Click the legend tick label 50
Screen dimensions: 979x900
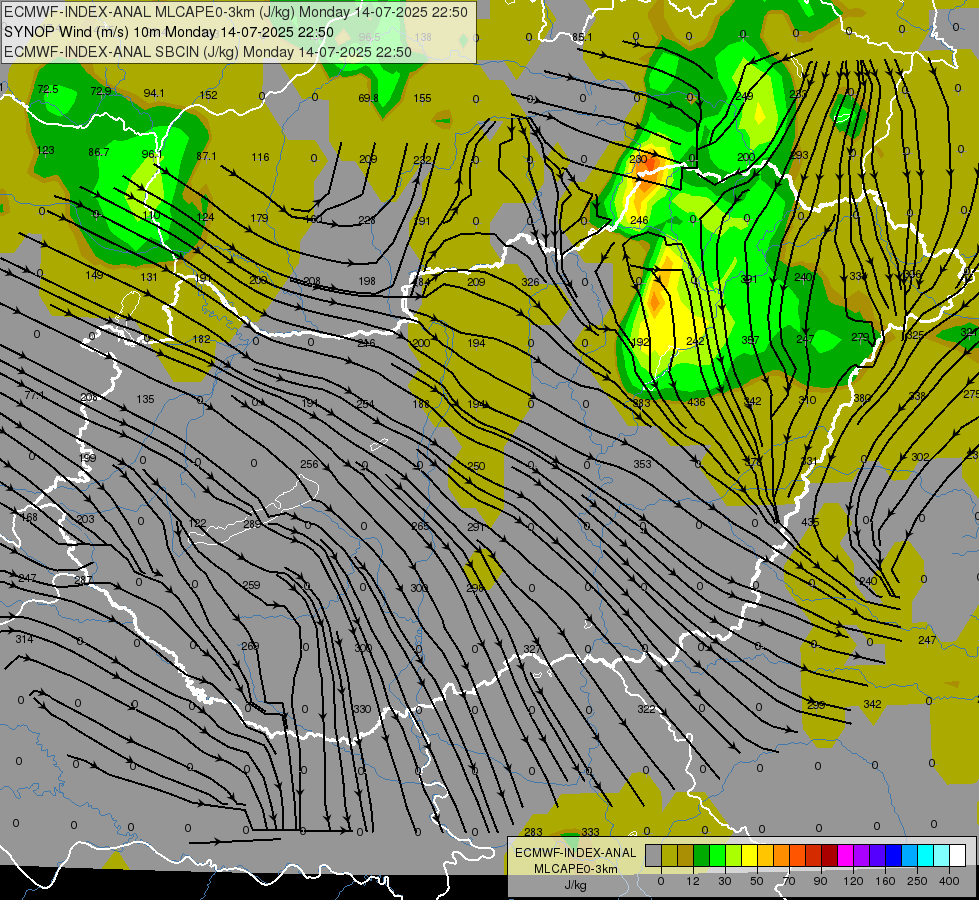[x=756, y=881]
